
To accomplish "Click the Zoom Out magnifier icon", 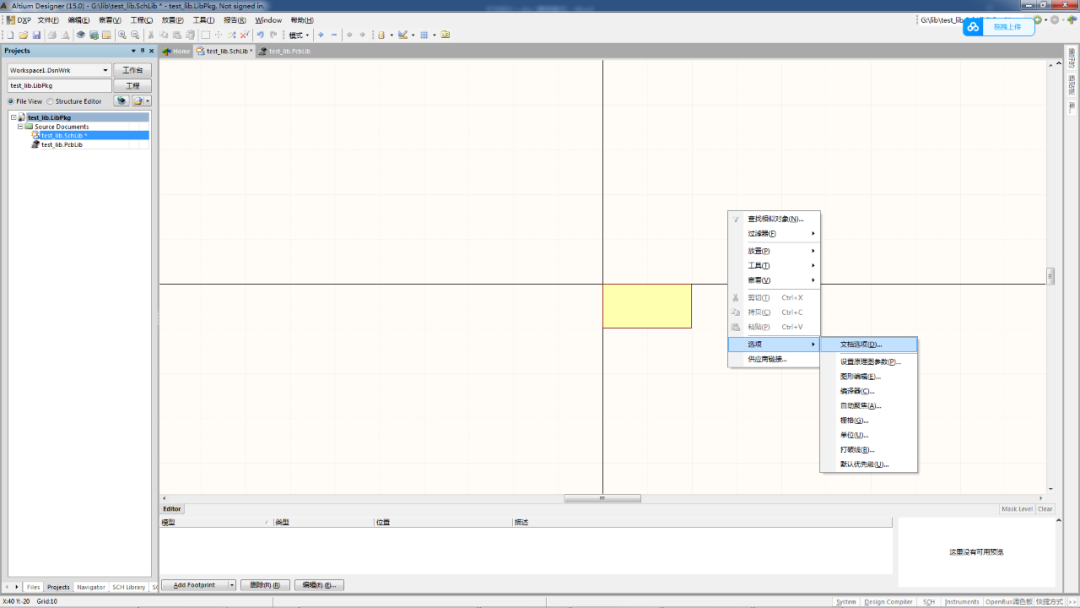I will 135,35.
